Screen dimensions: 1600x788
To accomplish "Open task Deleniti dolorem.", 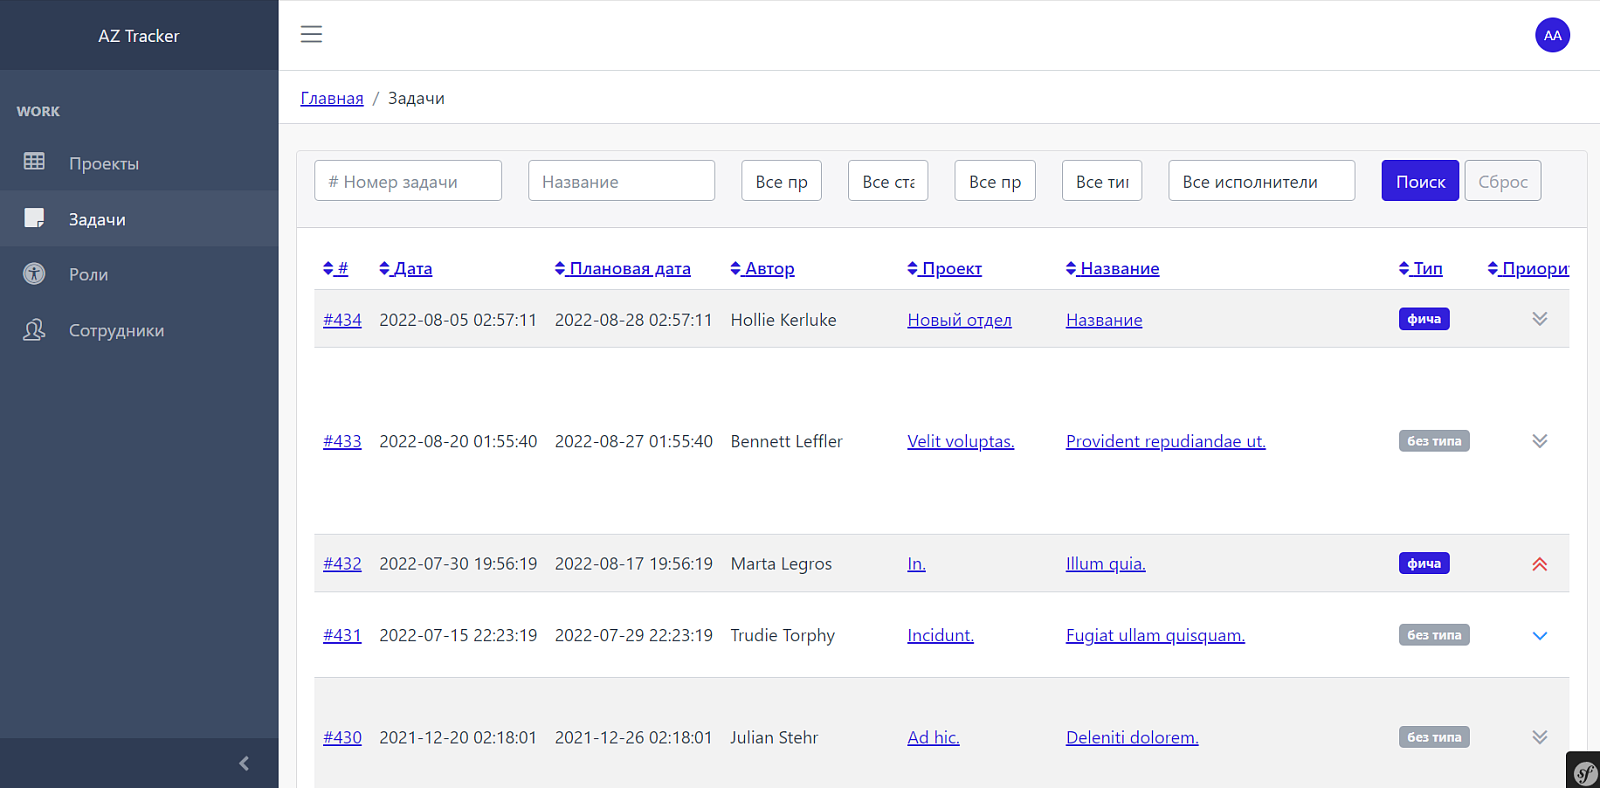I will (1132, 737).
